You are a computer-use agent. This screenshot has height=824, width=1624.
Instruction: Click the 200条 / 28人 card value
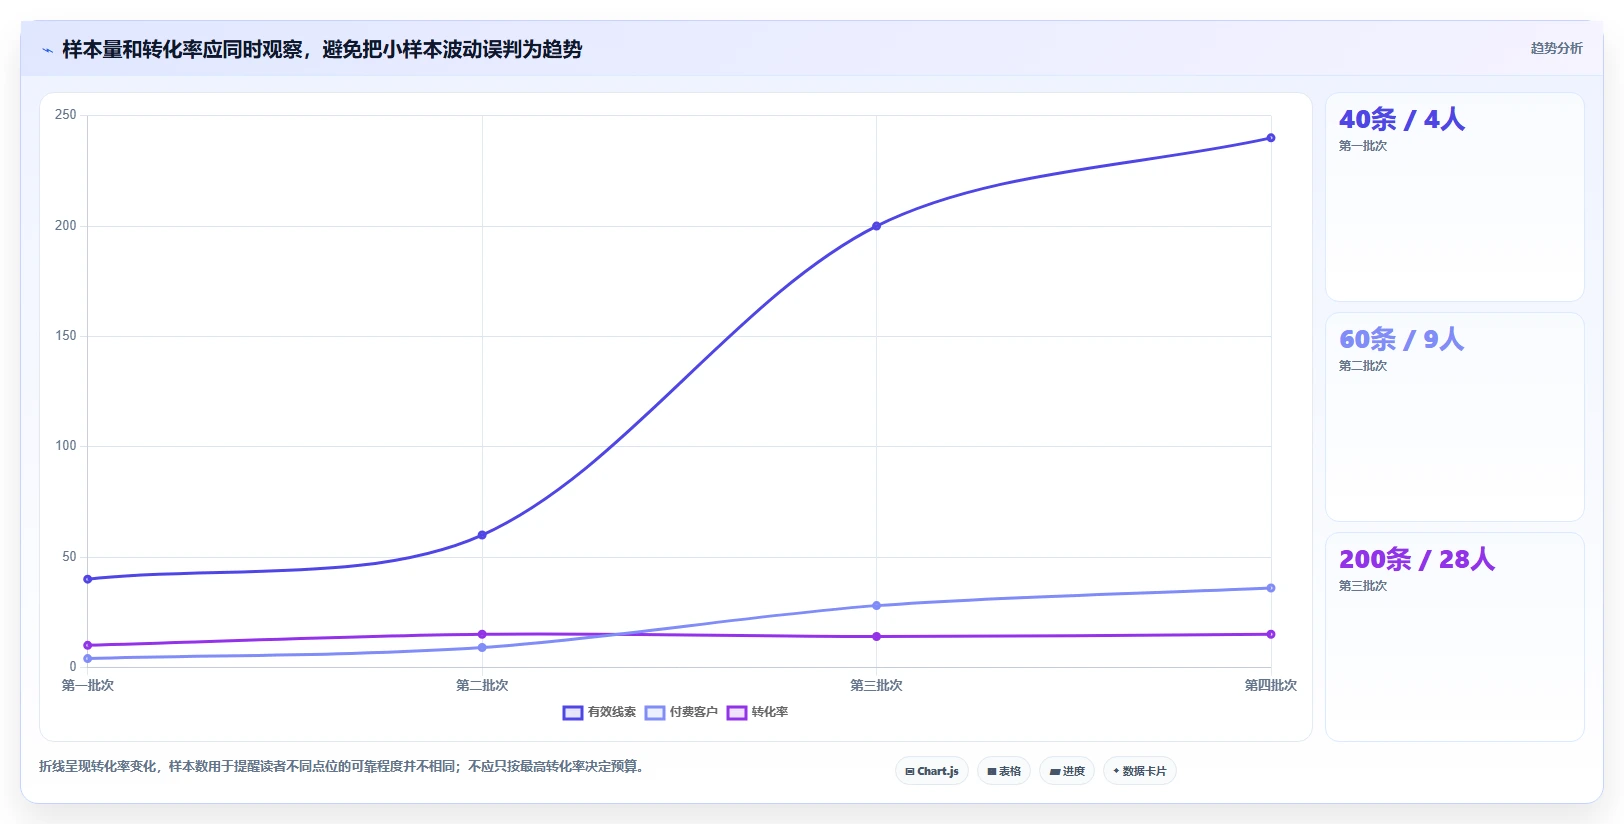click(1417, 559)
